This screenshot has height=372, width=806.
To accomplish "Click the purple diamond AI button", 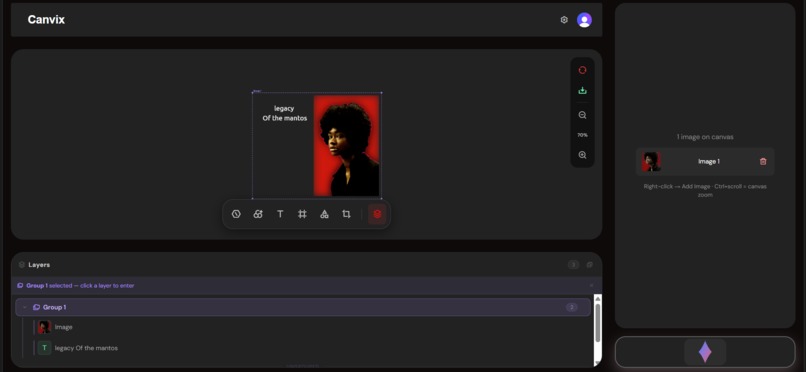I will (705, 352).
